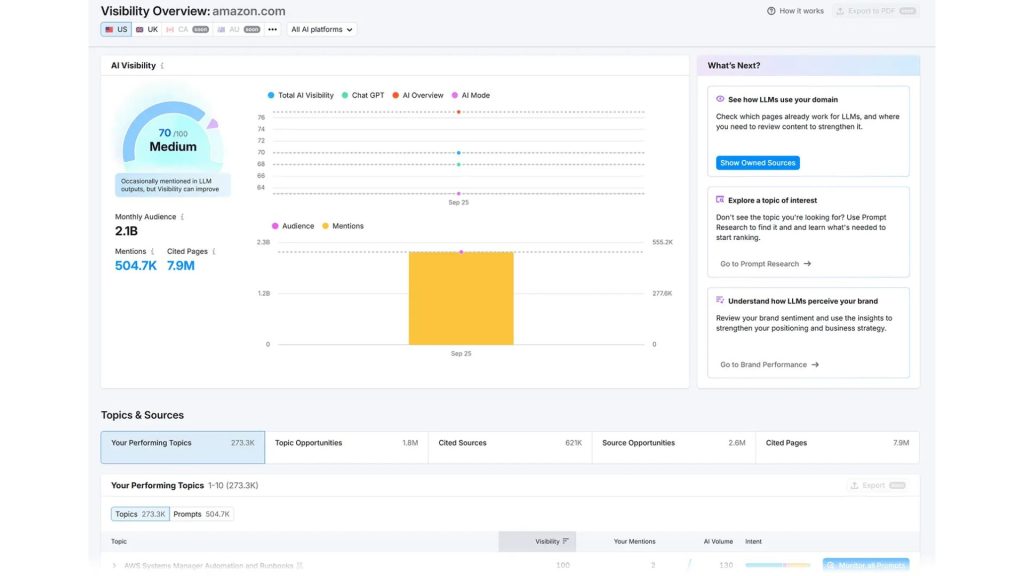1024x576 pixels.
Task: Click the 2.1B monthly audience value
Action: pyautogui.click(x=126, y=231)
